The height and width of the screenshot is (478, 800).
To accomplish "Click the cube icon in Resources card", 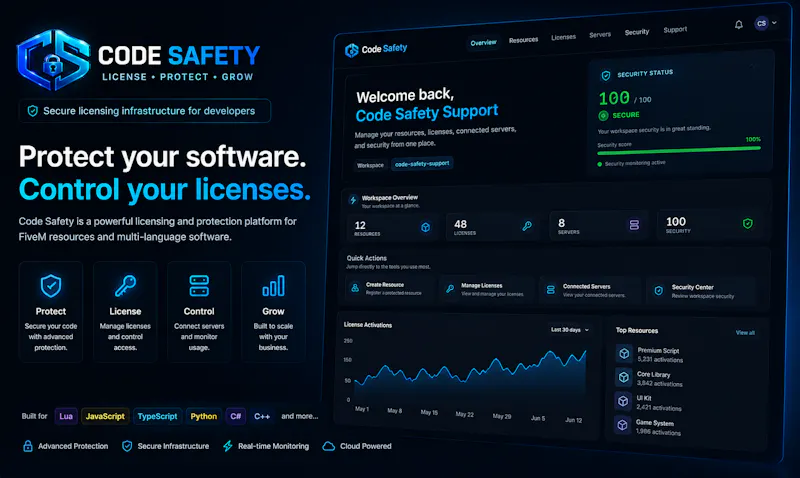I will (426, 228).
